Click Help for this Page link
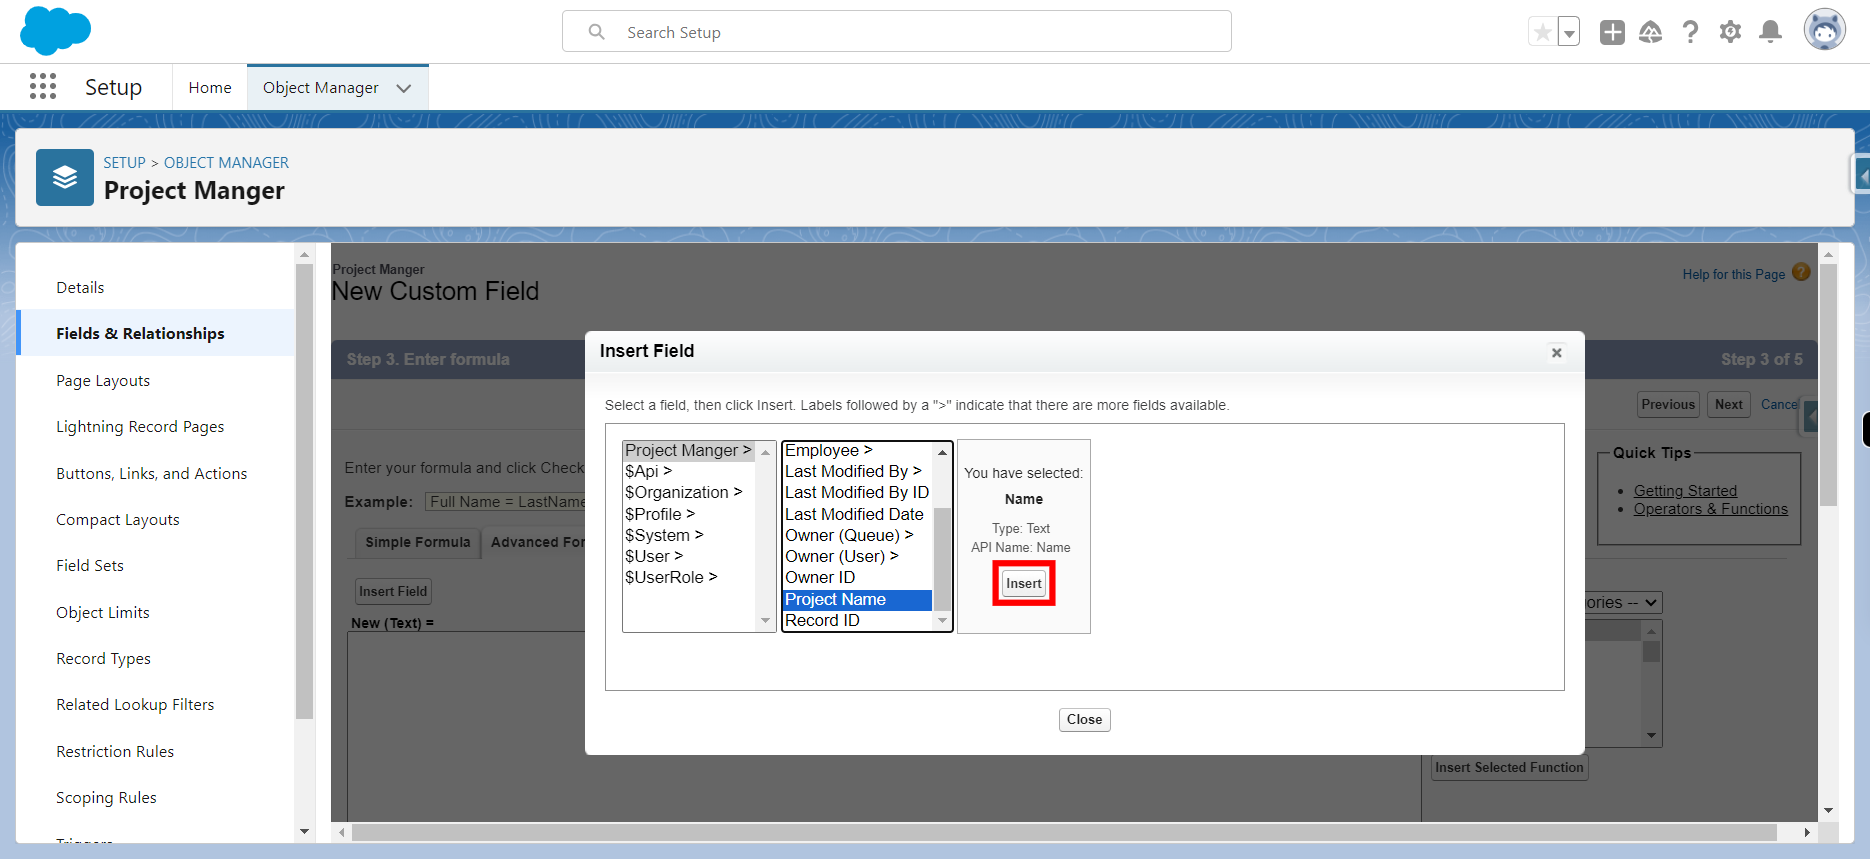 click(x=1734, y=274)
